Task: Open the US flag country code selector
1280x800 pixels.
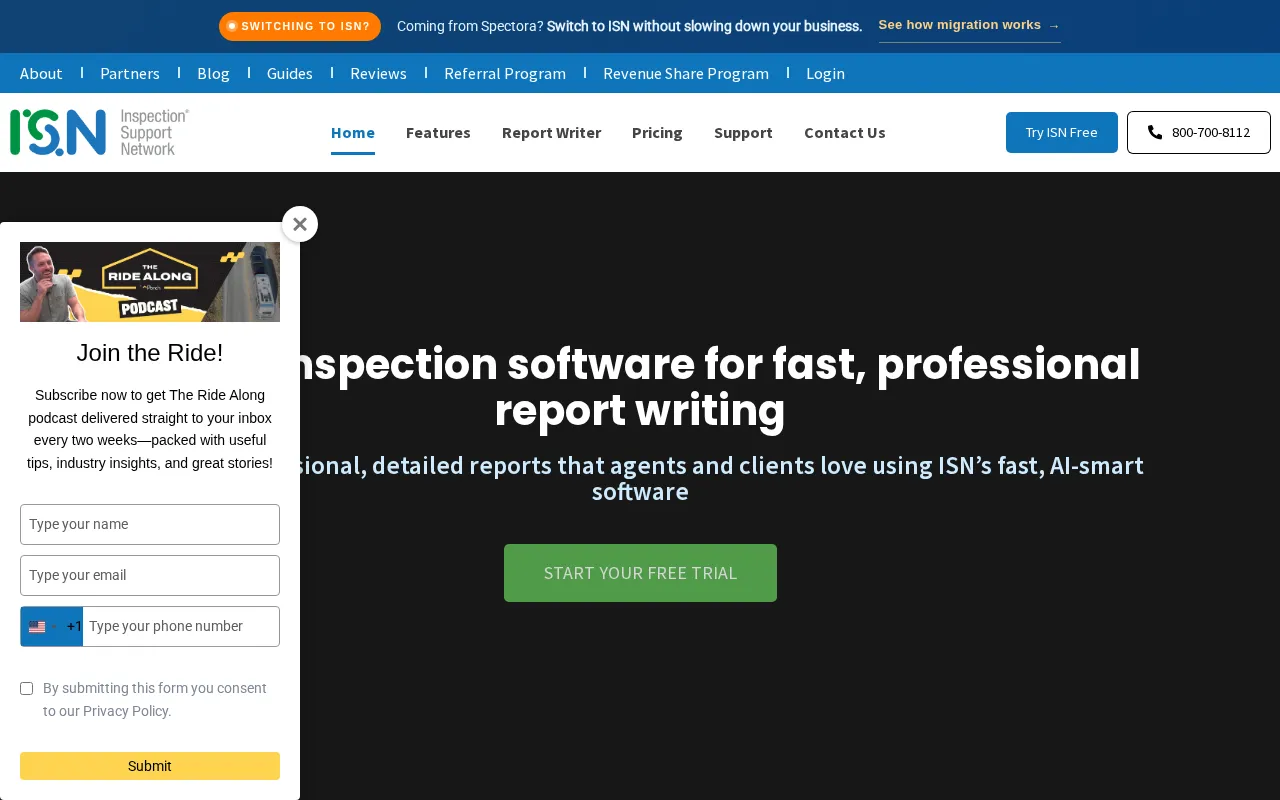Action: pyautogui.click(x=52, y=627)
